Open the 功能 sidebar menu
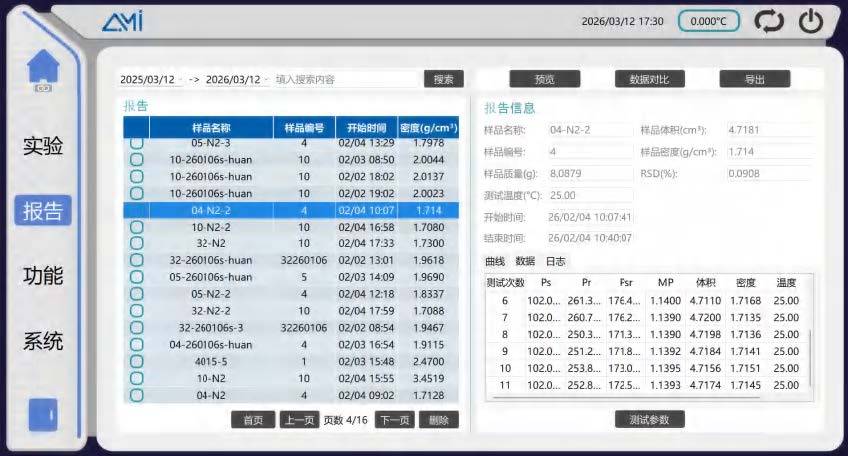The width and height of the screenshot is (848, 456). tap(43, 276)
